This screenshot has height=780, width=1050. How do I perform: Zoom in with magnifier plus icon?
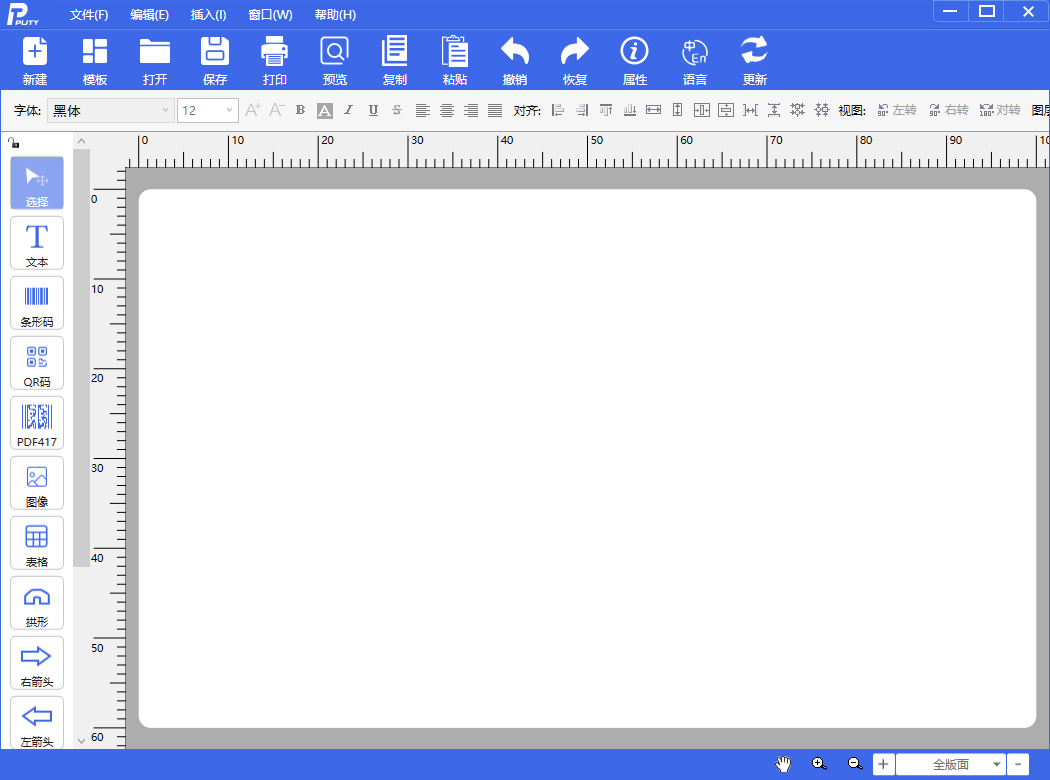[x=819, y=764]
